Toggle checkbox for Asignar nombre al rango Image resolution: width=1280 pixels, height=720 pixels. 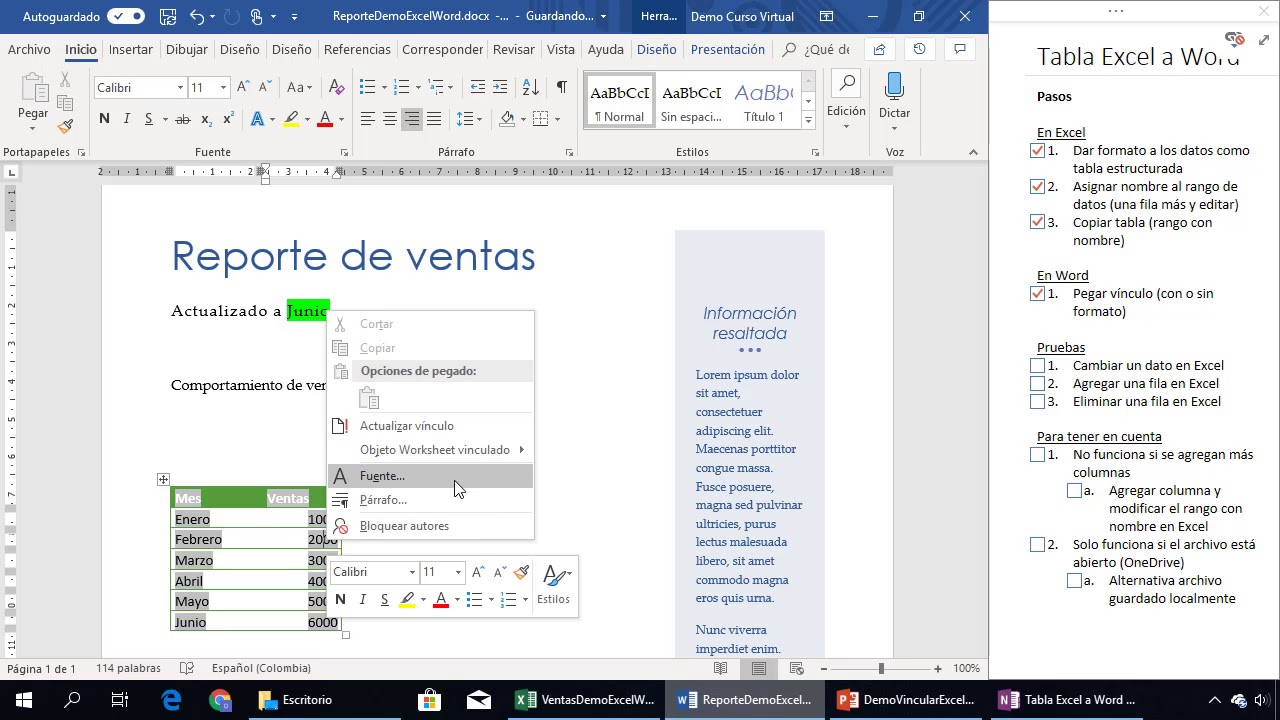pyautogui.click(x=1037, y=187)
